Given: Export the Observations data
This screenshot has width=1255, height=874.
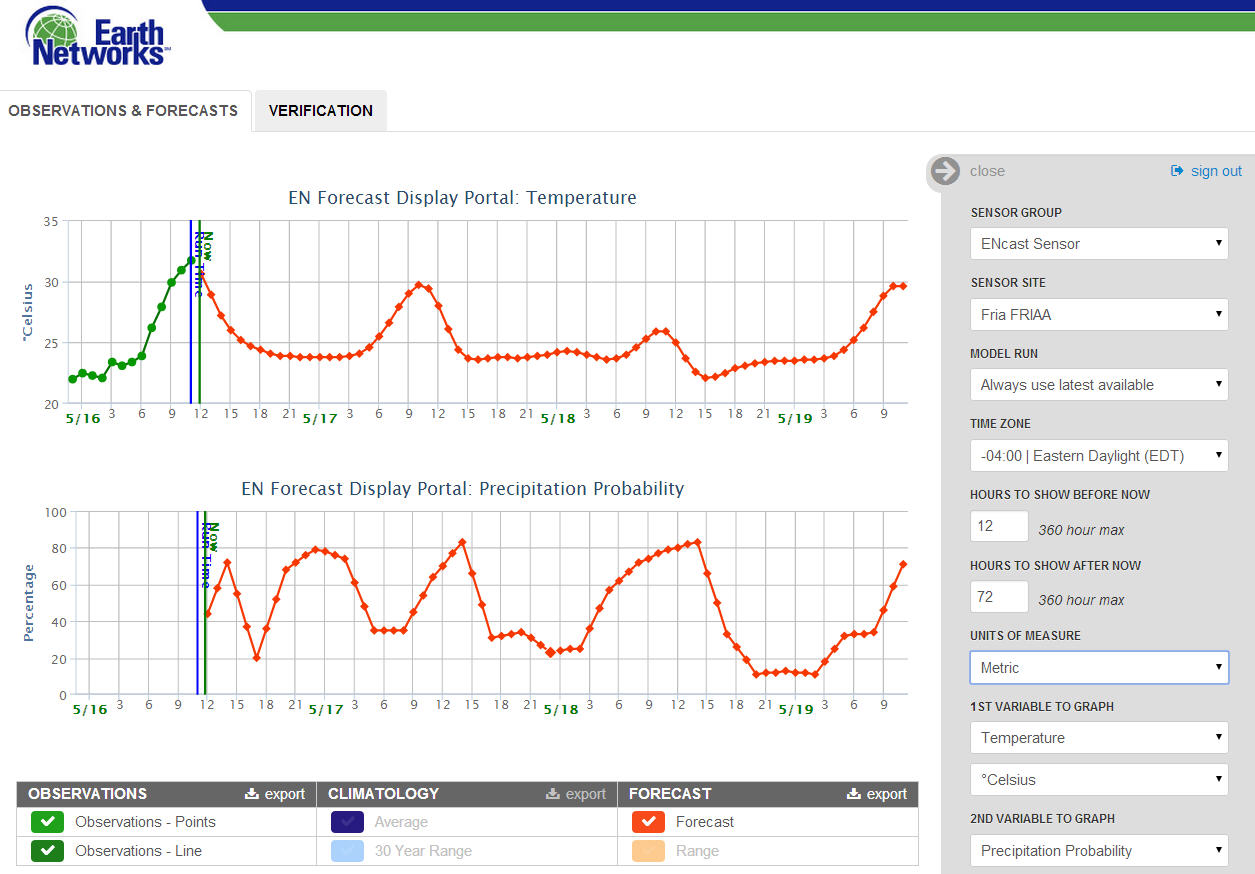Looking at the screenshot, I should point(275,794).
